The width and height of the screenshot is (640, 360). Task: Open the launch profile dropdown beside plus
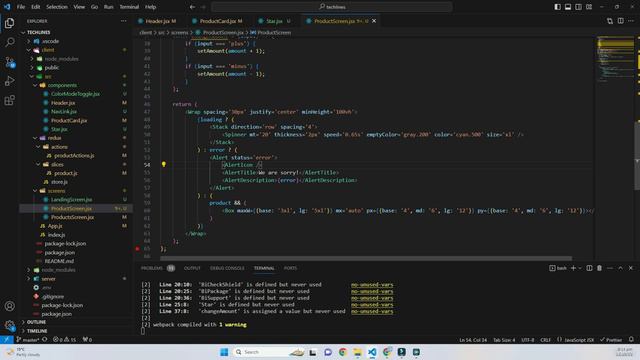point(580,268)
